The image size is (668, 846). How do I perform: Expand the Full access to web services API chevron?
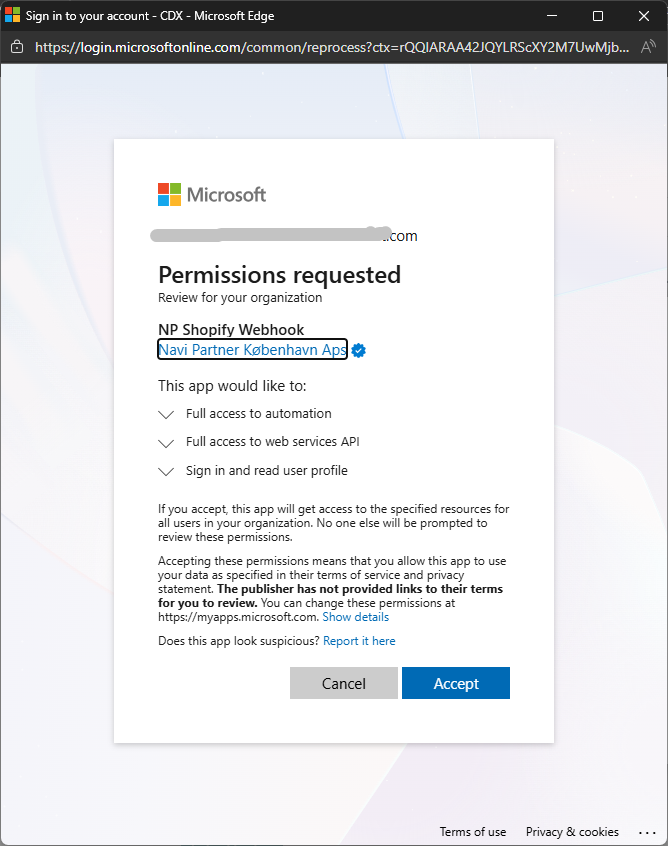[166, 443]
